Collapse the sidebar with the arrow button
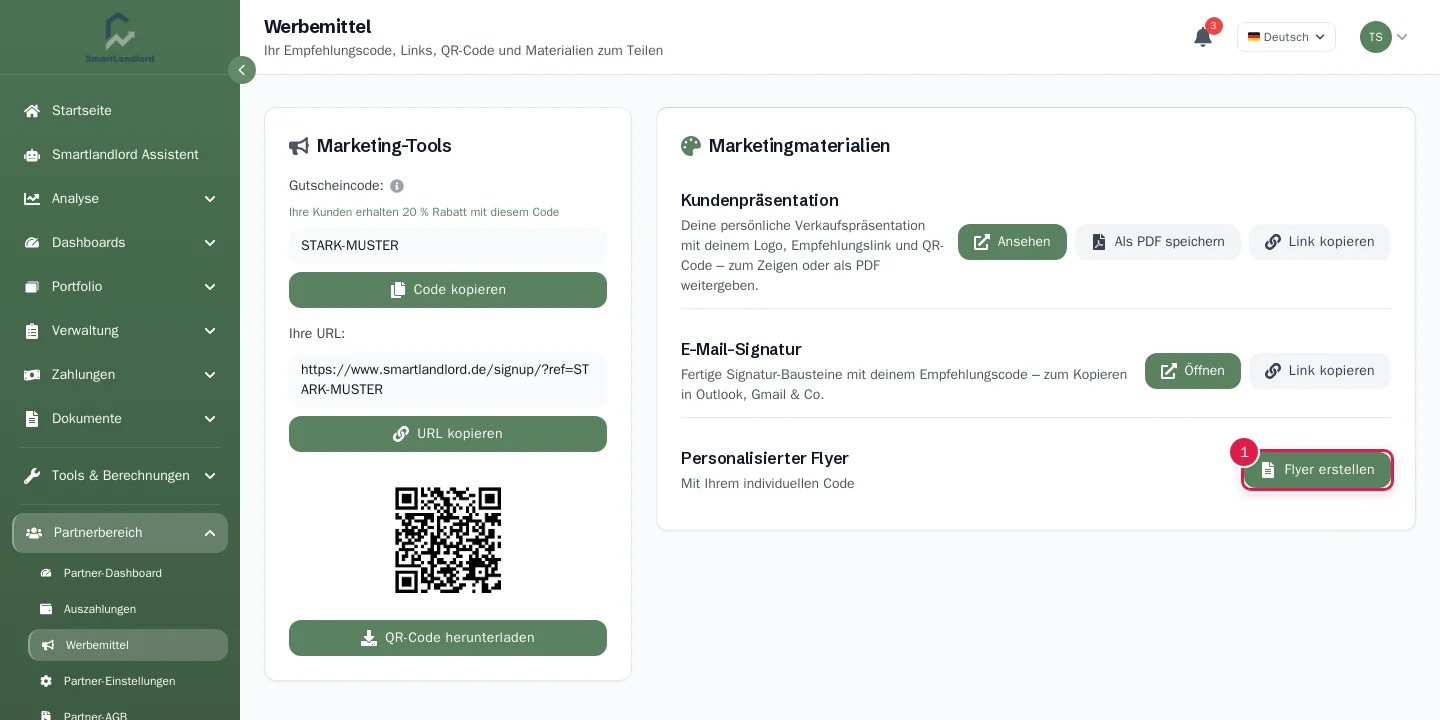1440x720 pixels. click(242, 70)
